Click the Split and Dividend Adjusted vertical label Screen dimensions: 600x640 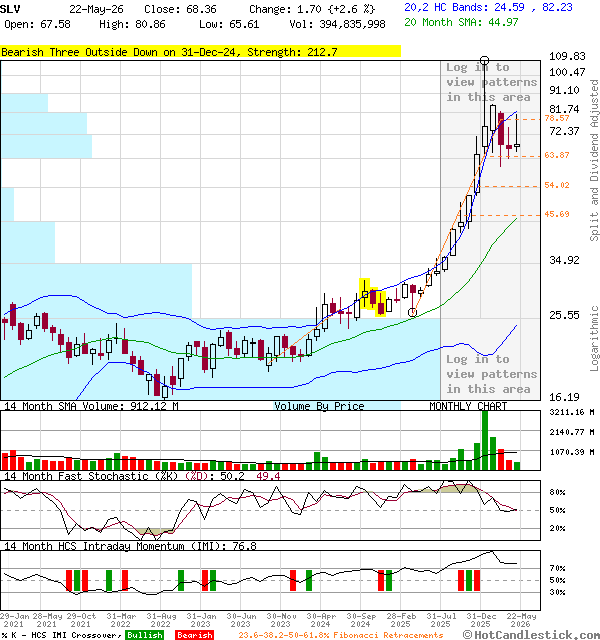pyautogui.click(x=594, y=160)
